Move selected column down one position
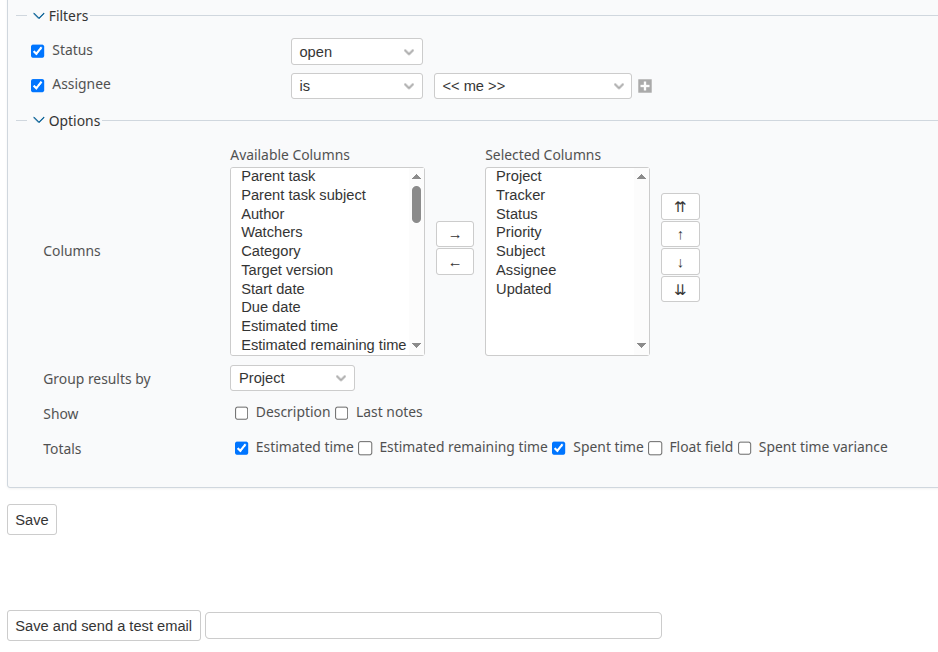The width and height of the screenshot is (938, 652). pyautogui.click(x=680, y=262)
